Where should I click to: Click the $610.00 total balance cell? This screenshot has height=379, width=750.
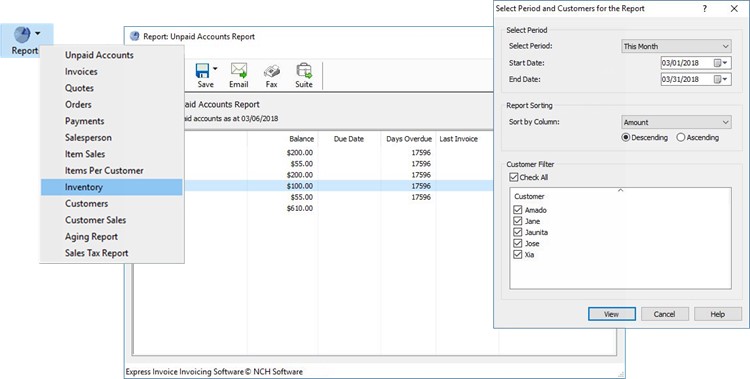click(300, 208)
